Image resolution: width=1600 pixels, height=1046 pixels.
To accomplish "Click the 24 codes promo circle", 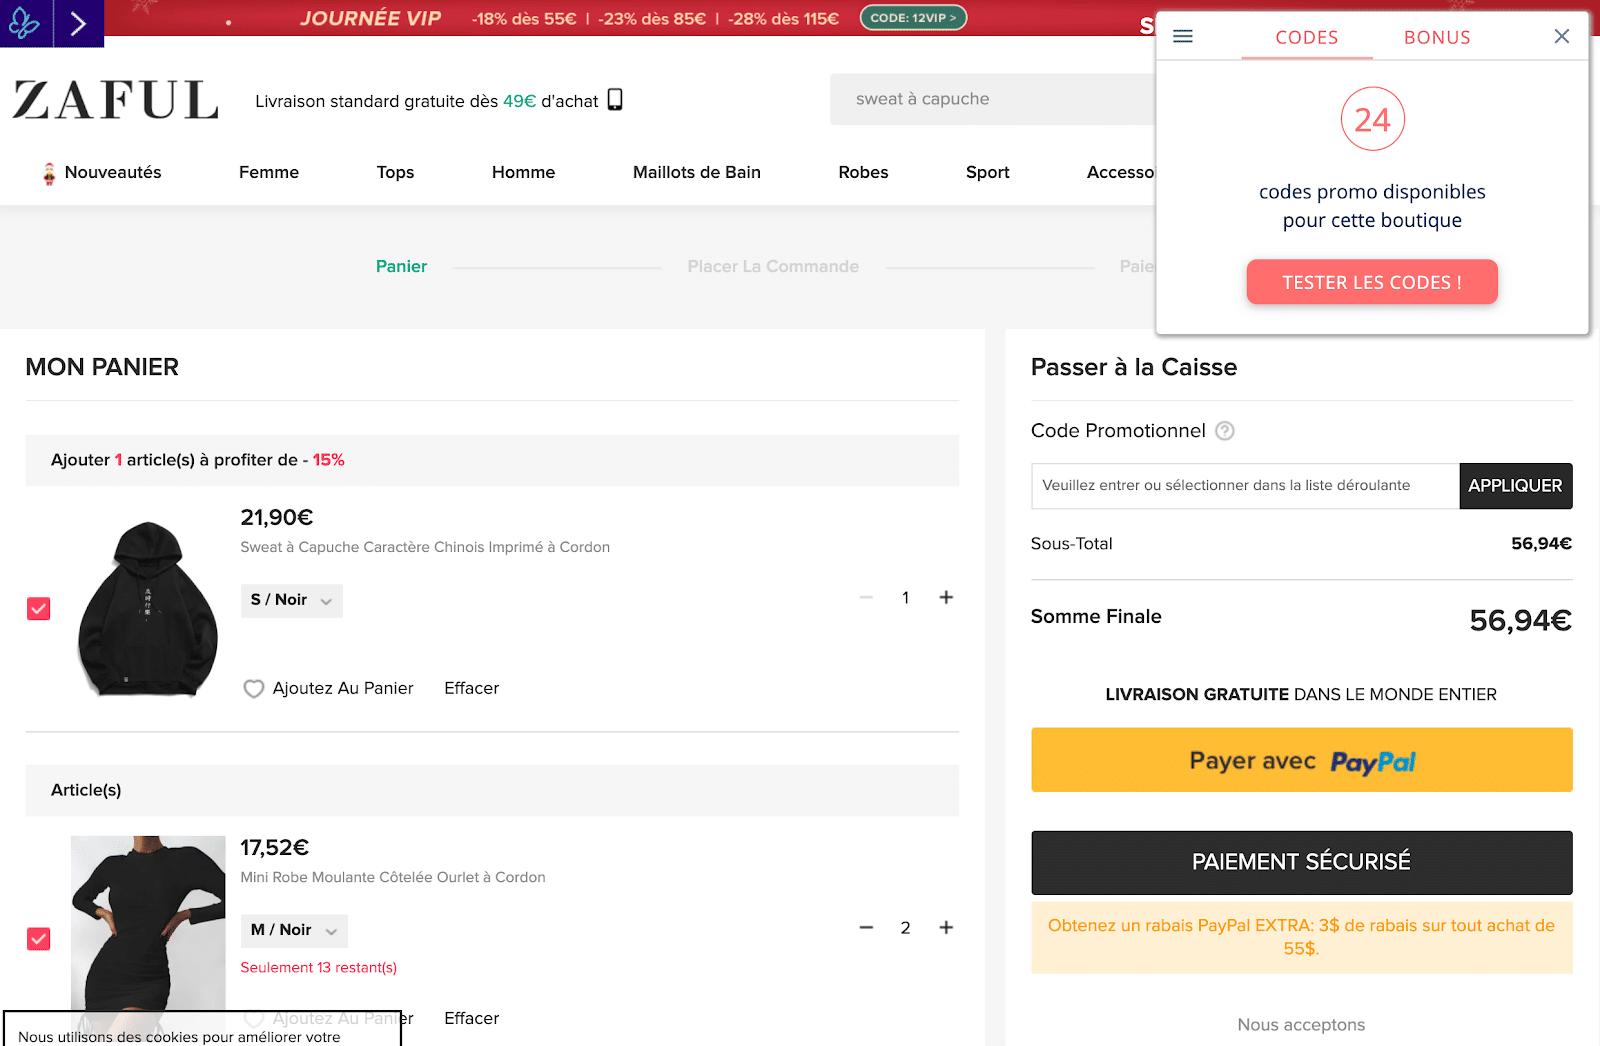I will point(1372,119).
